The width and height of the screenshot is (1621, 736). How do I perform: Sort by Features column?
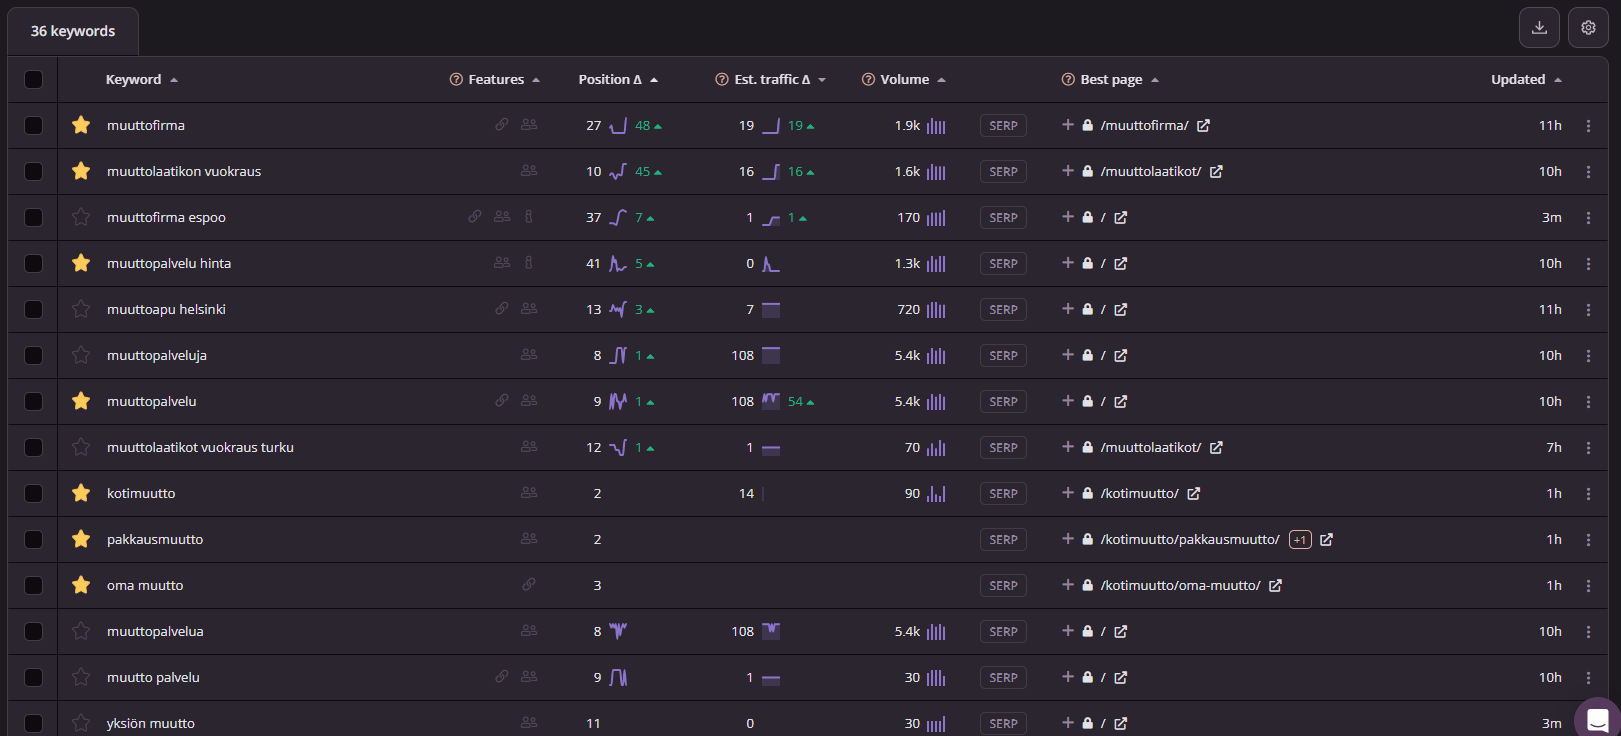[504, 80]
